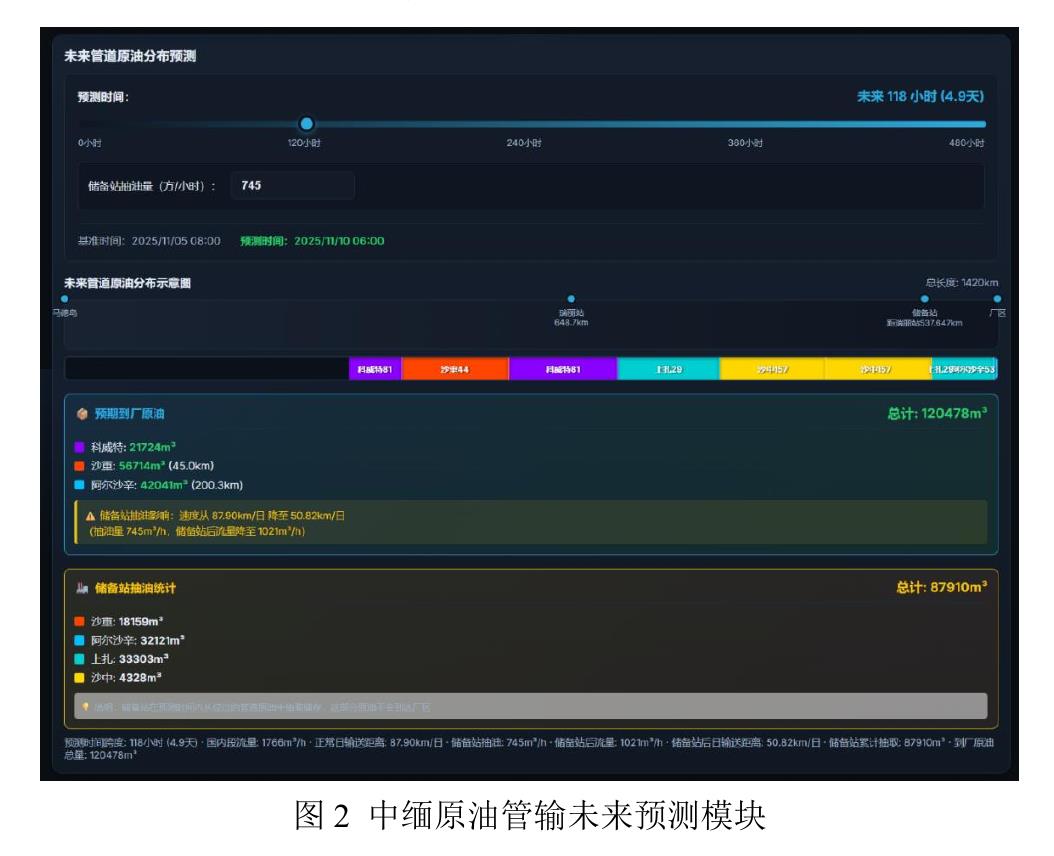Click the teal square beside 上扎: 33303m³

click(79, 659)
